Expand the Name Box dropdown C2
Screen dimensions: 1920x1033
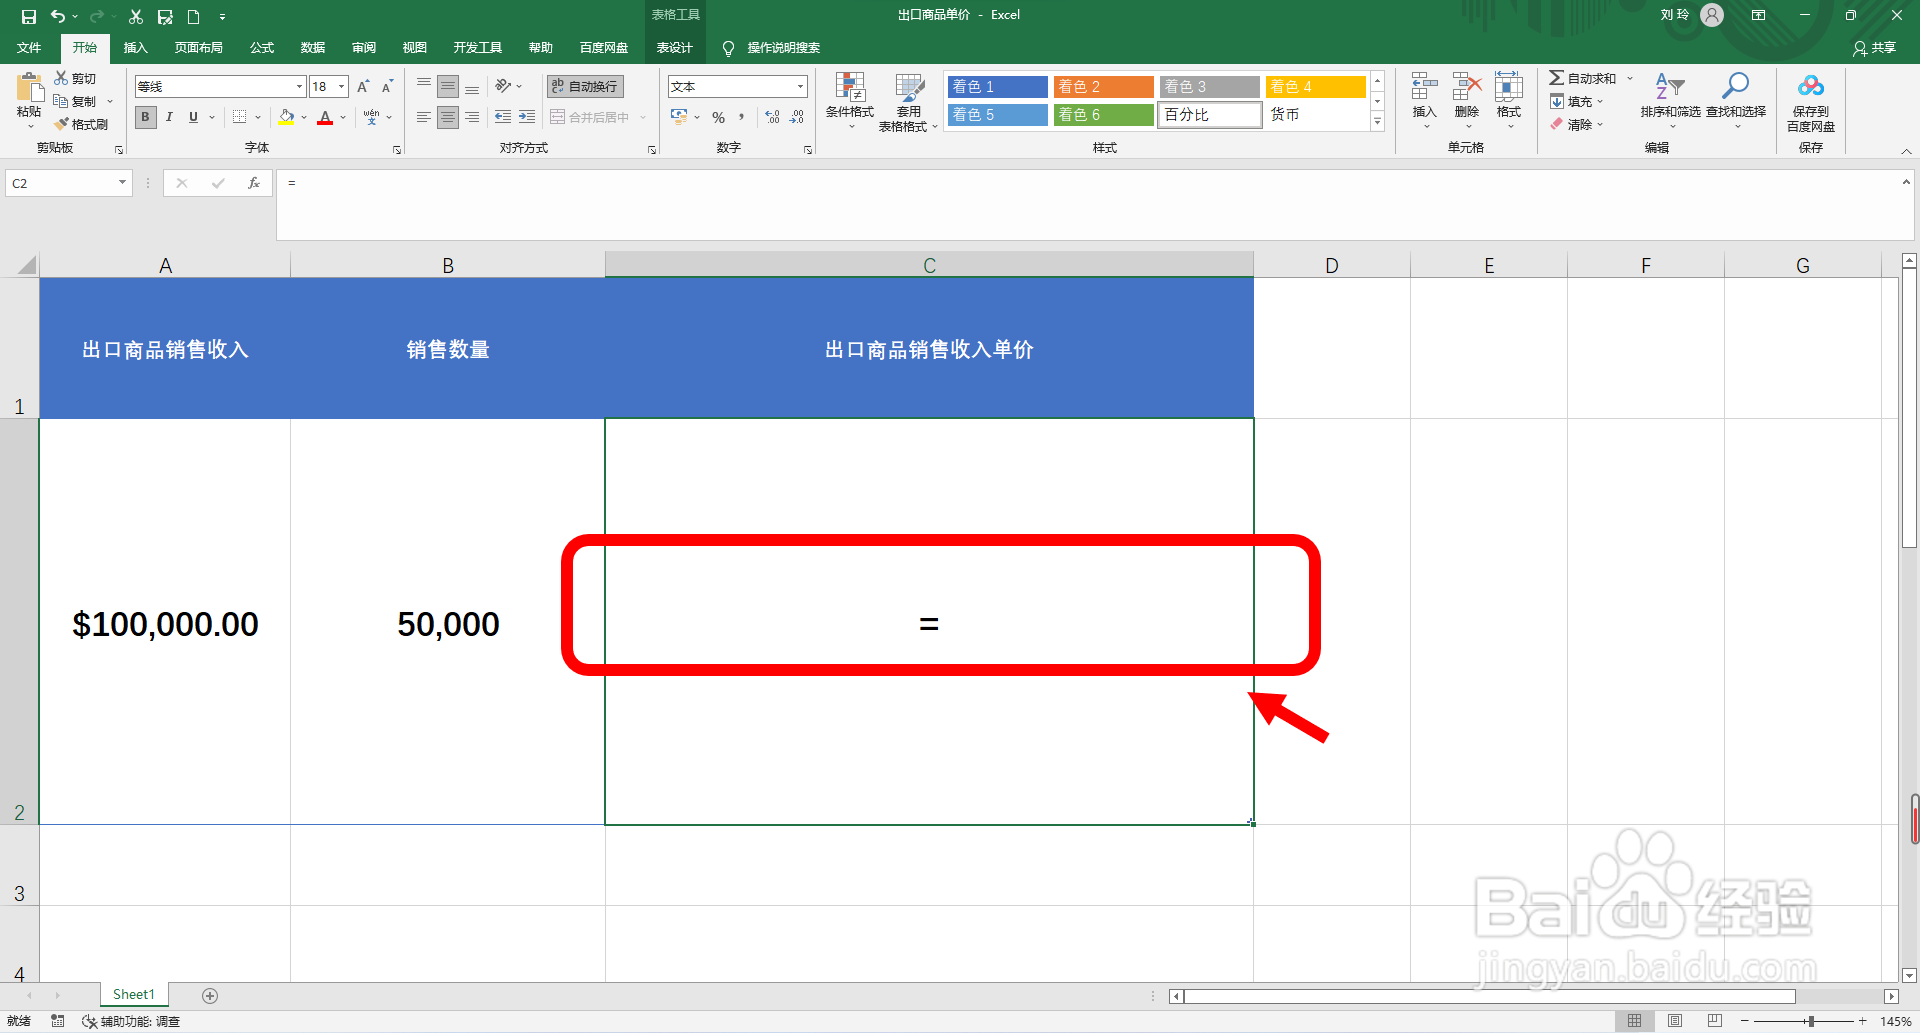click(x=122, y=183)
